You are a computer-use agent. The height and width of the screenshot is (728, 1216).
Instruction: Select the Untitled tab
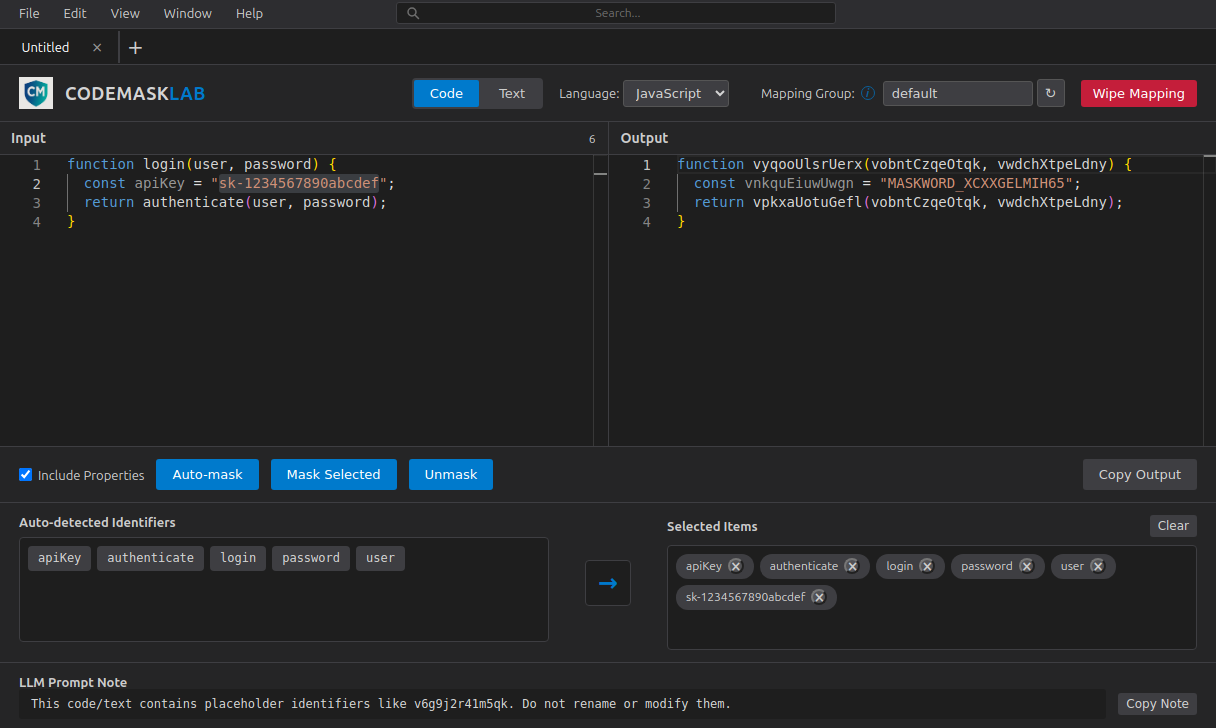(45, 47)
